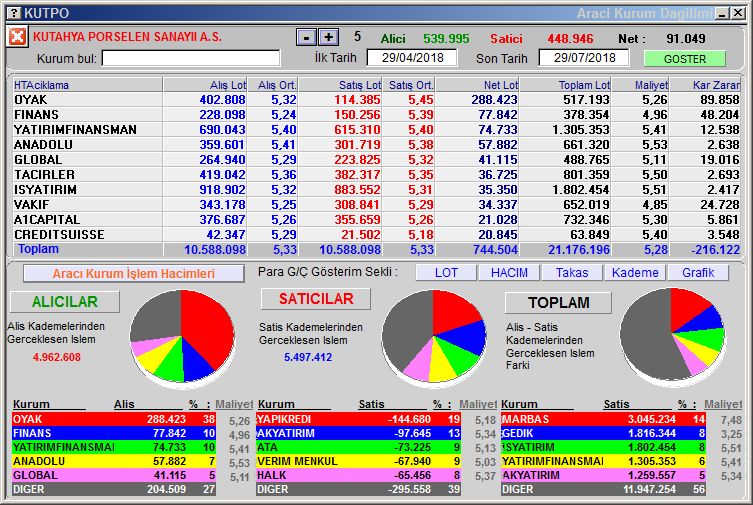Switch display mode to LOT

(x=446, y=273)
